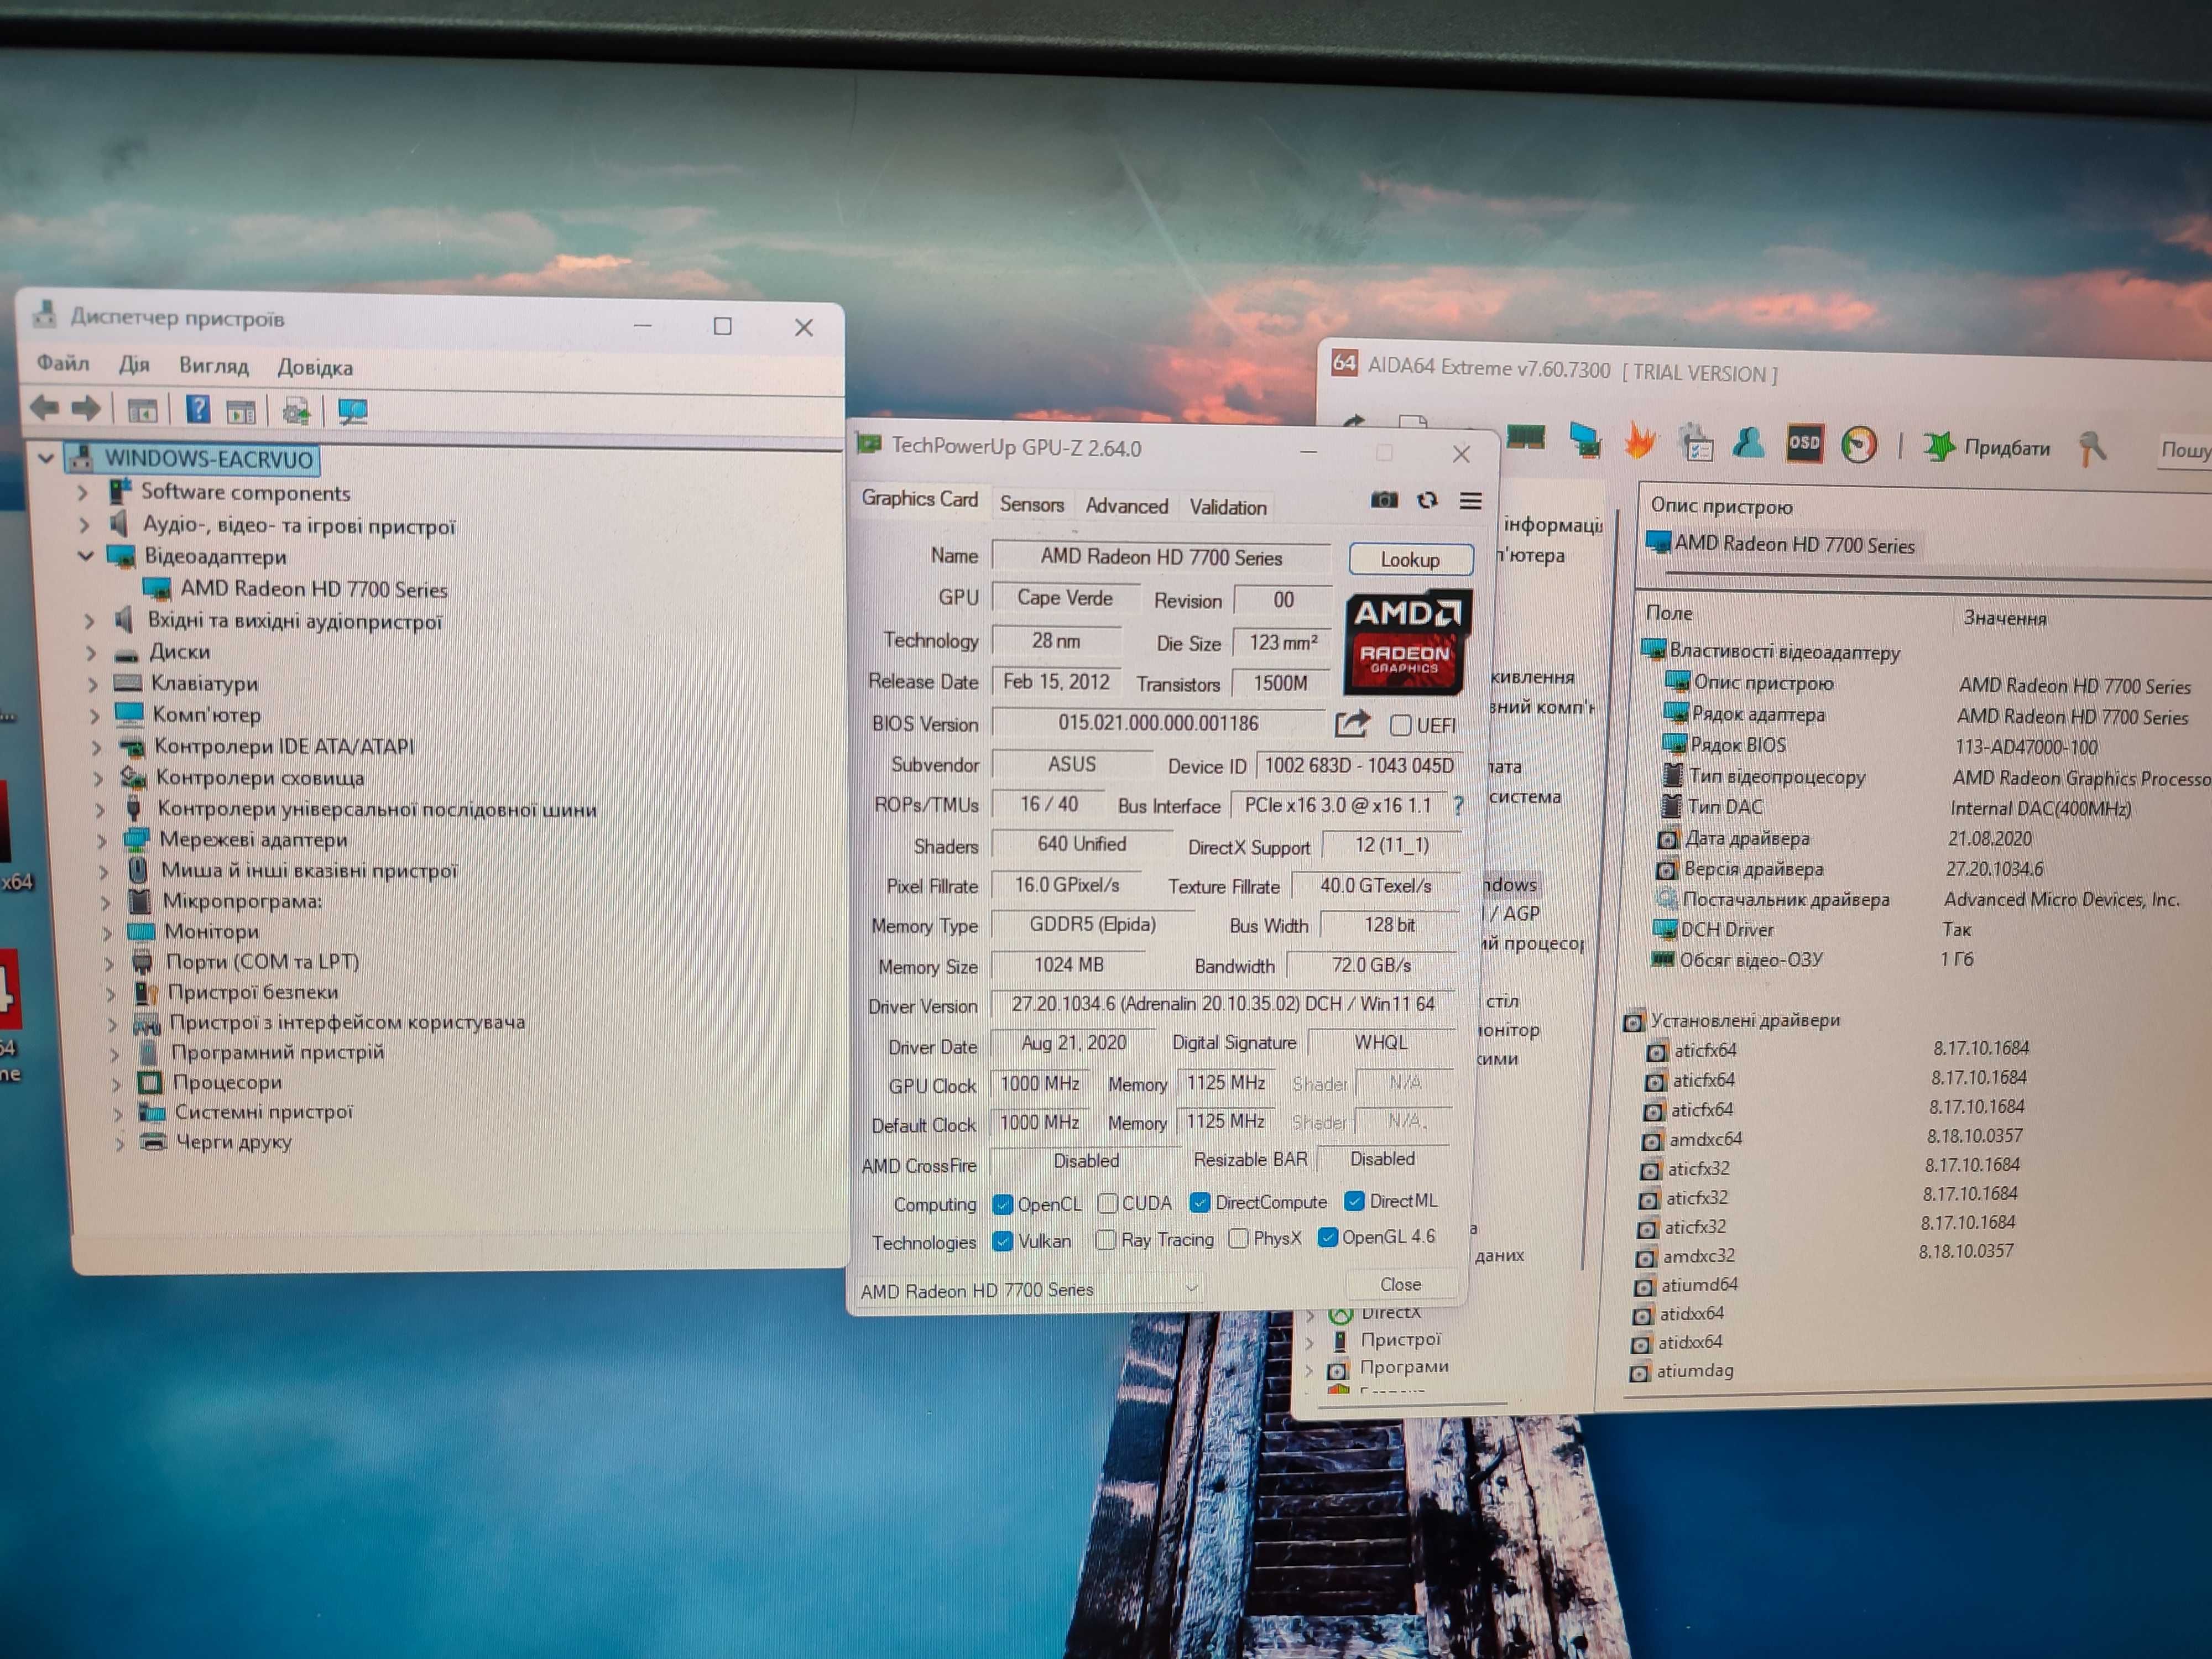Click the back arrow in Device Manager toolbar

[x=44, y=407]
